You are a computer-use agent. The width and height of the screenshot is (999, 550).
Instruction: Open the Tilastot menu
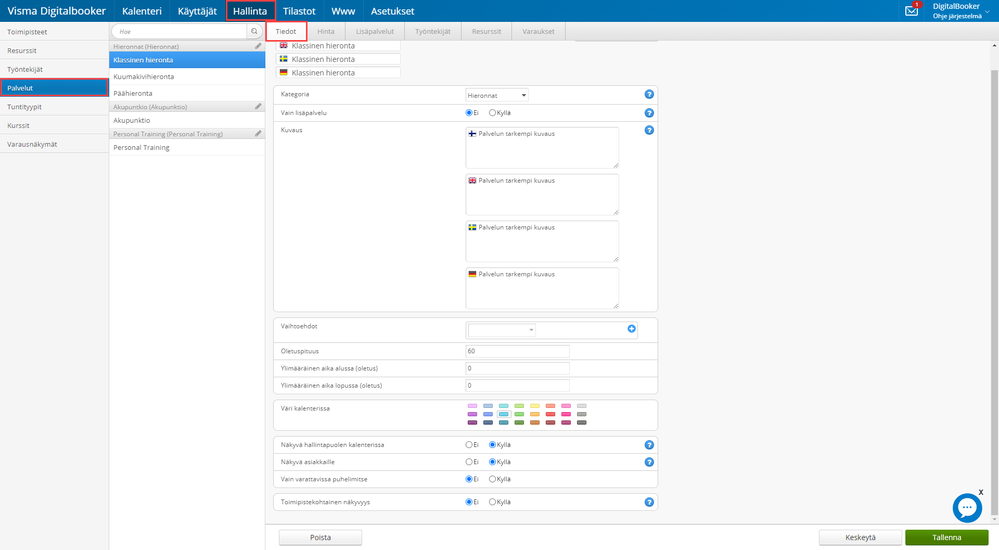(x=298, y=11)
